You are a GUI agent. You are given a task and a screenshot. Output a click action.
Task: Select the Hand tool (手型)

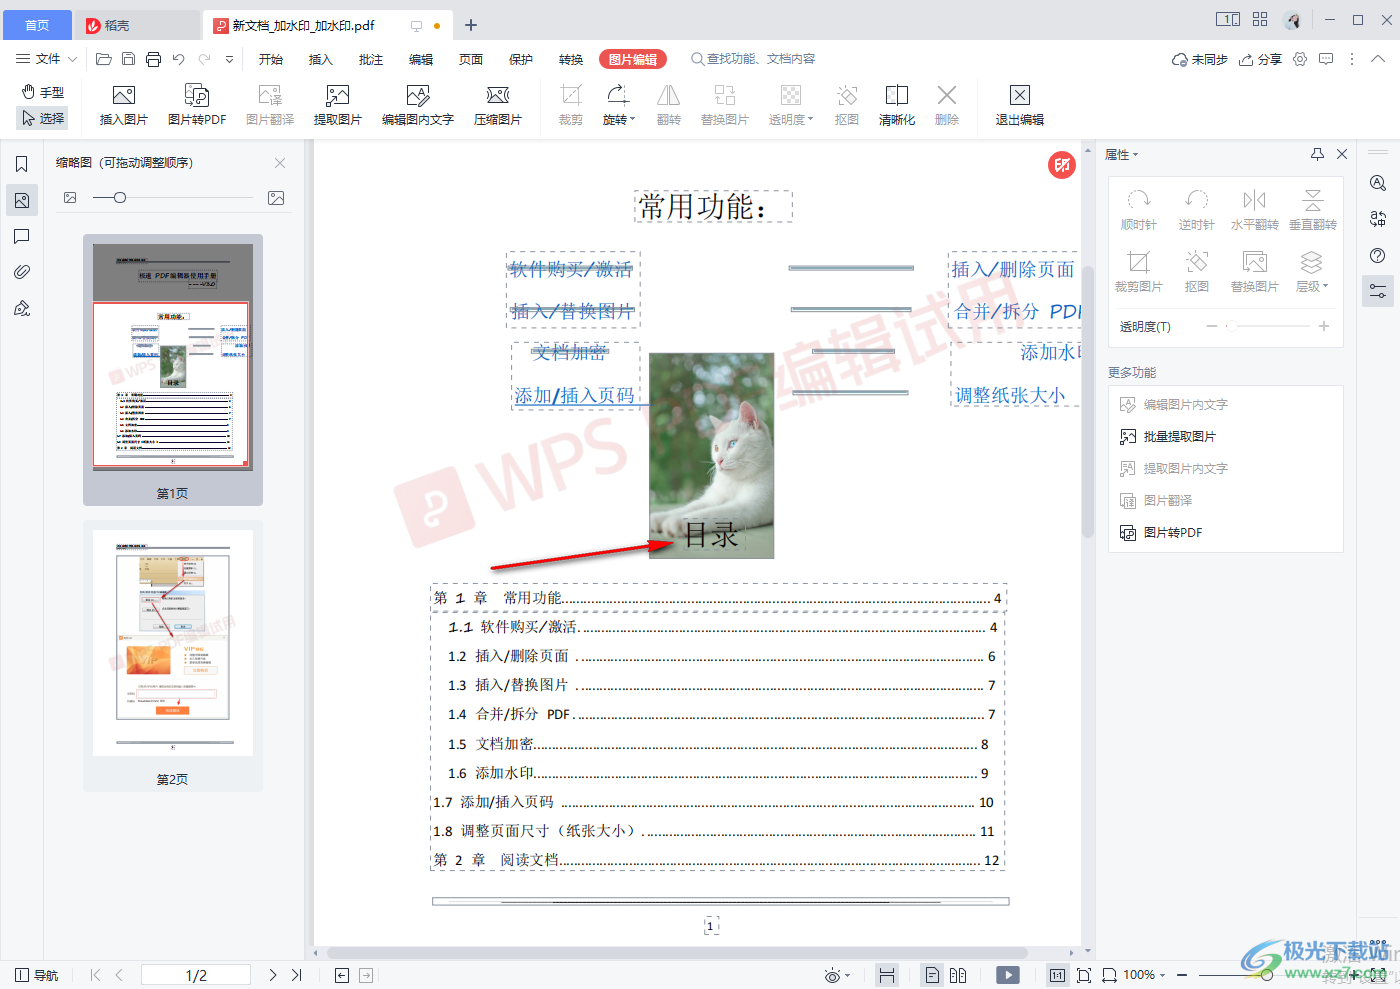(43, 92)
